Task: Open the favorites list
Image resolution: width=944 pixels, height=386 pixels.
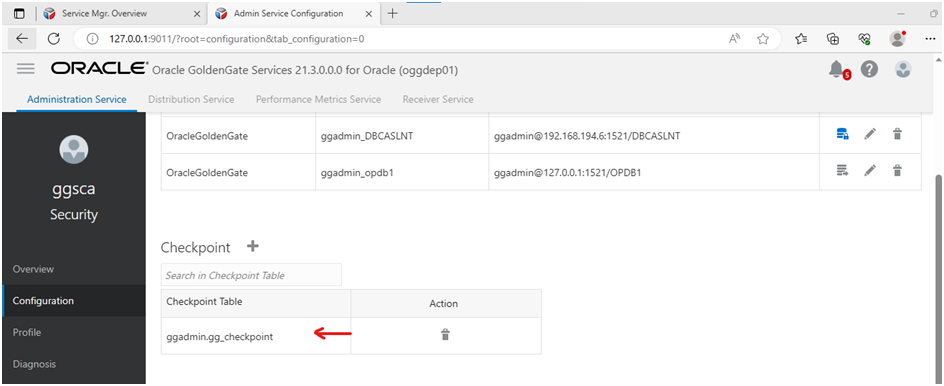Action: [801, 39]
